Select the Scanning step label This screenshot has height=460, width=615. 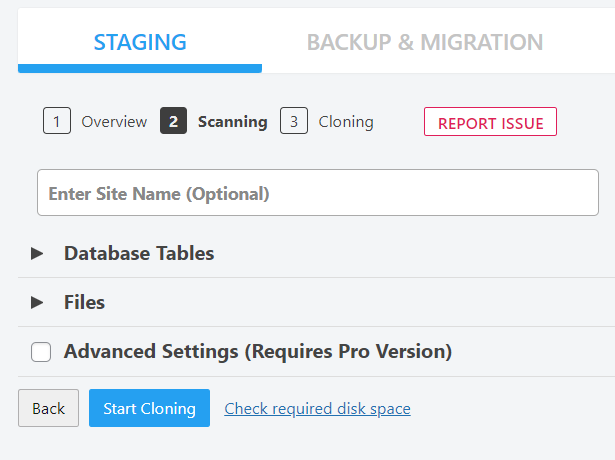pos(233,122)
